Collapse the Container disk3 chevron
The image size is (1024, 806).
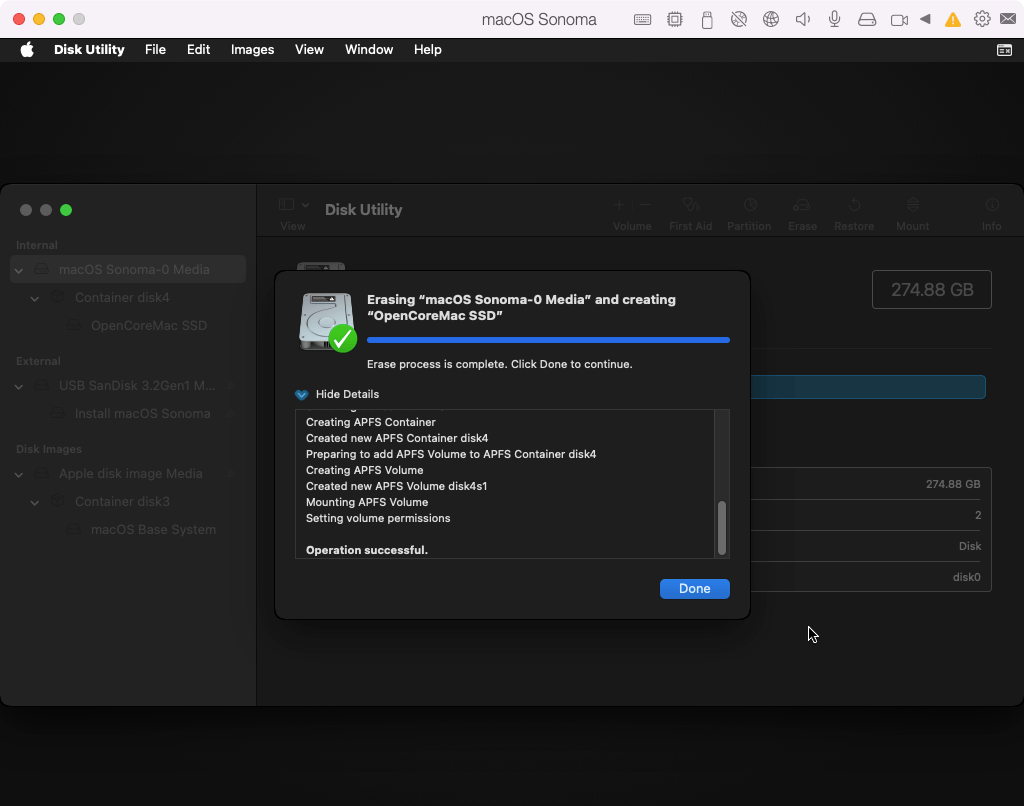35,502
